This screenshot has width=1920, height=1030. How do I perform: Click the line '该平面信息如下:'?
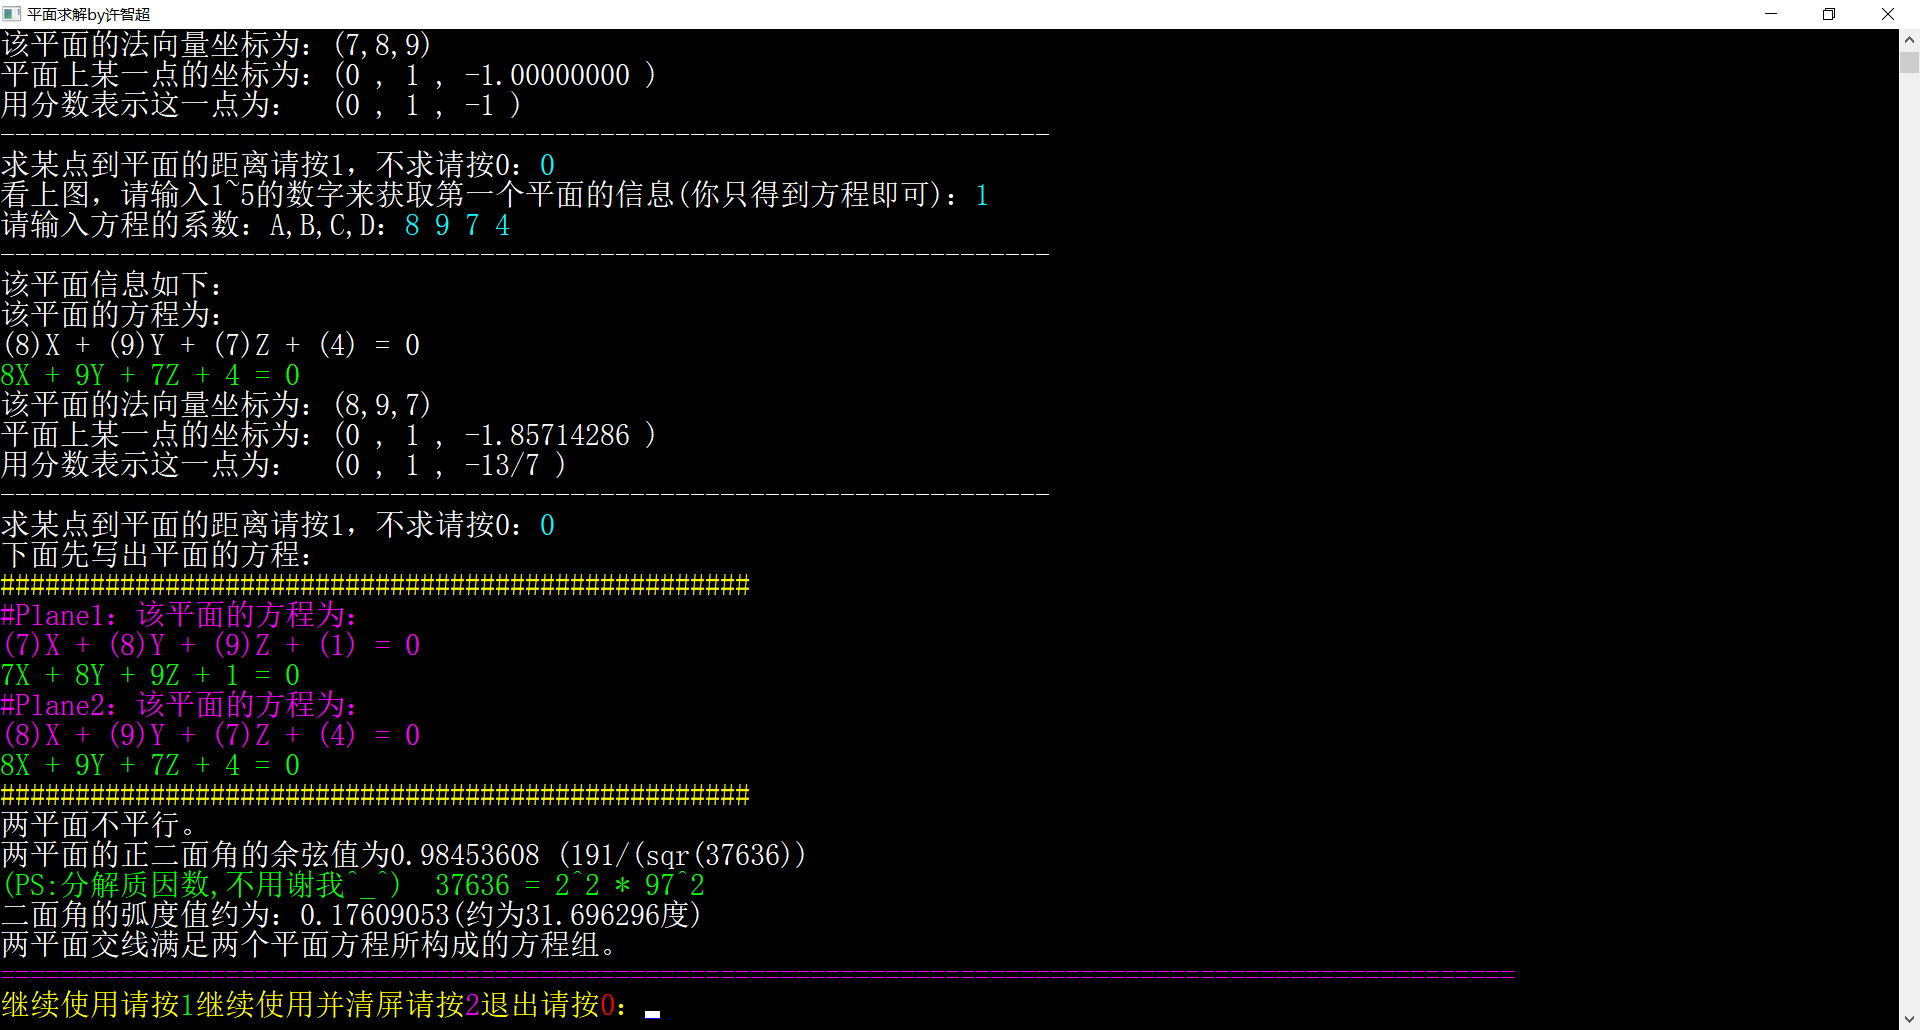111,285
